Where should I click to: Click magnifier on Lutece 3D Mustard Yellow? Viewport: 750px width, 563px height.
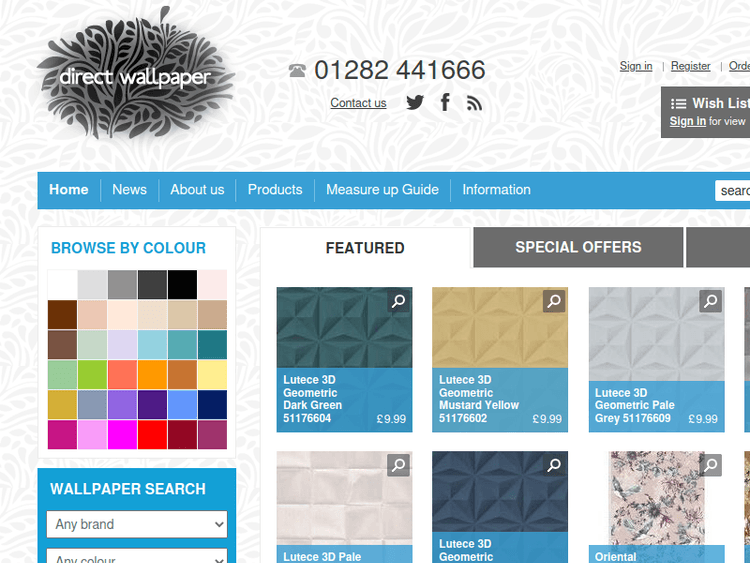(554, 301)
